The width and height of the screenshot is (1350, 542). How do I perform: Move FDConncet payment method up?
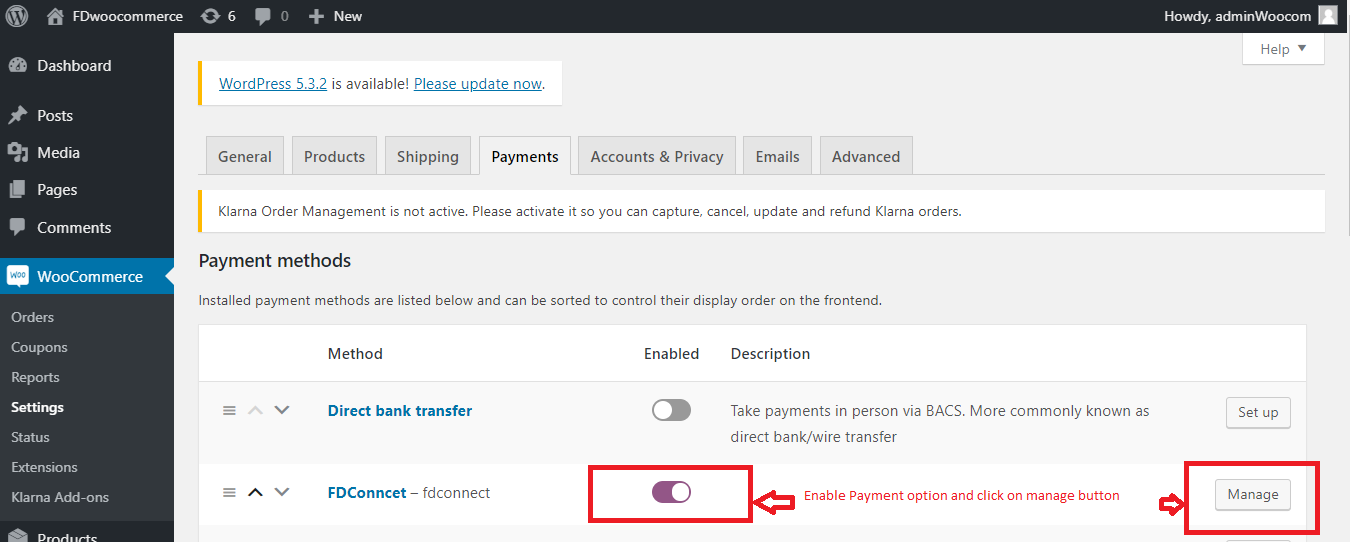tap(255, 492)
